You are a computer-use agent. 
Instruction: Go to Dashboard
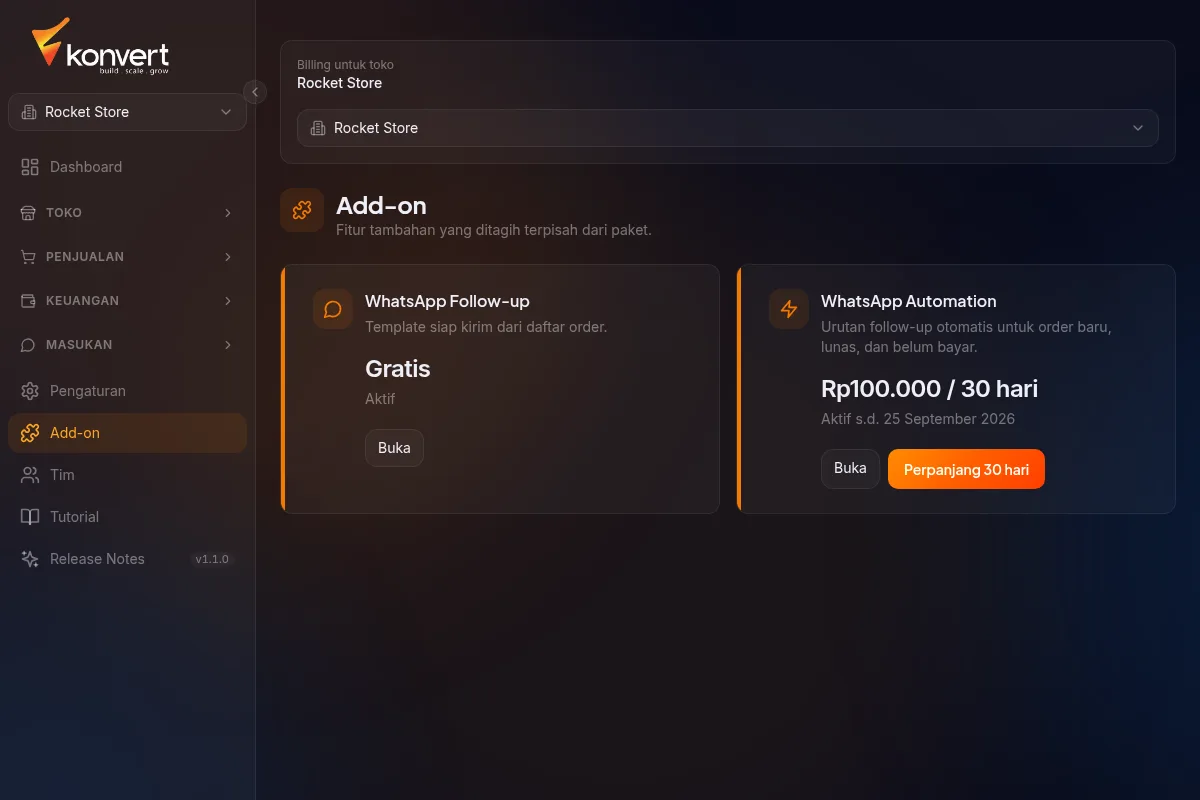(127, 167)
